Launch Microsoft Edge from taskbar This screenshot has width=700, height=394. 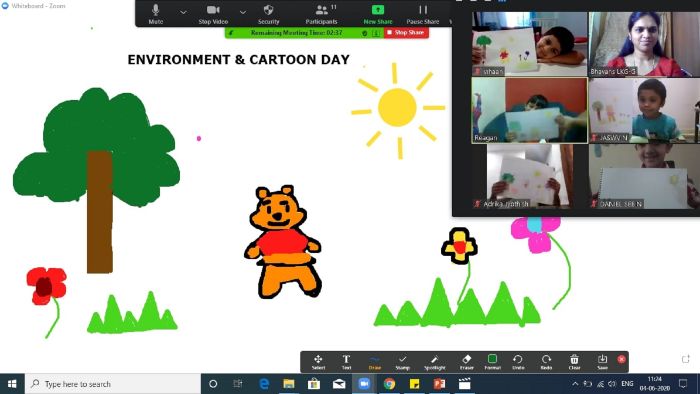tap(264, 384)
